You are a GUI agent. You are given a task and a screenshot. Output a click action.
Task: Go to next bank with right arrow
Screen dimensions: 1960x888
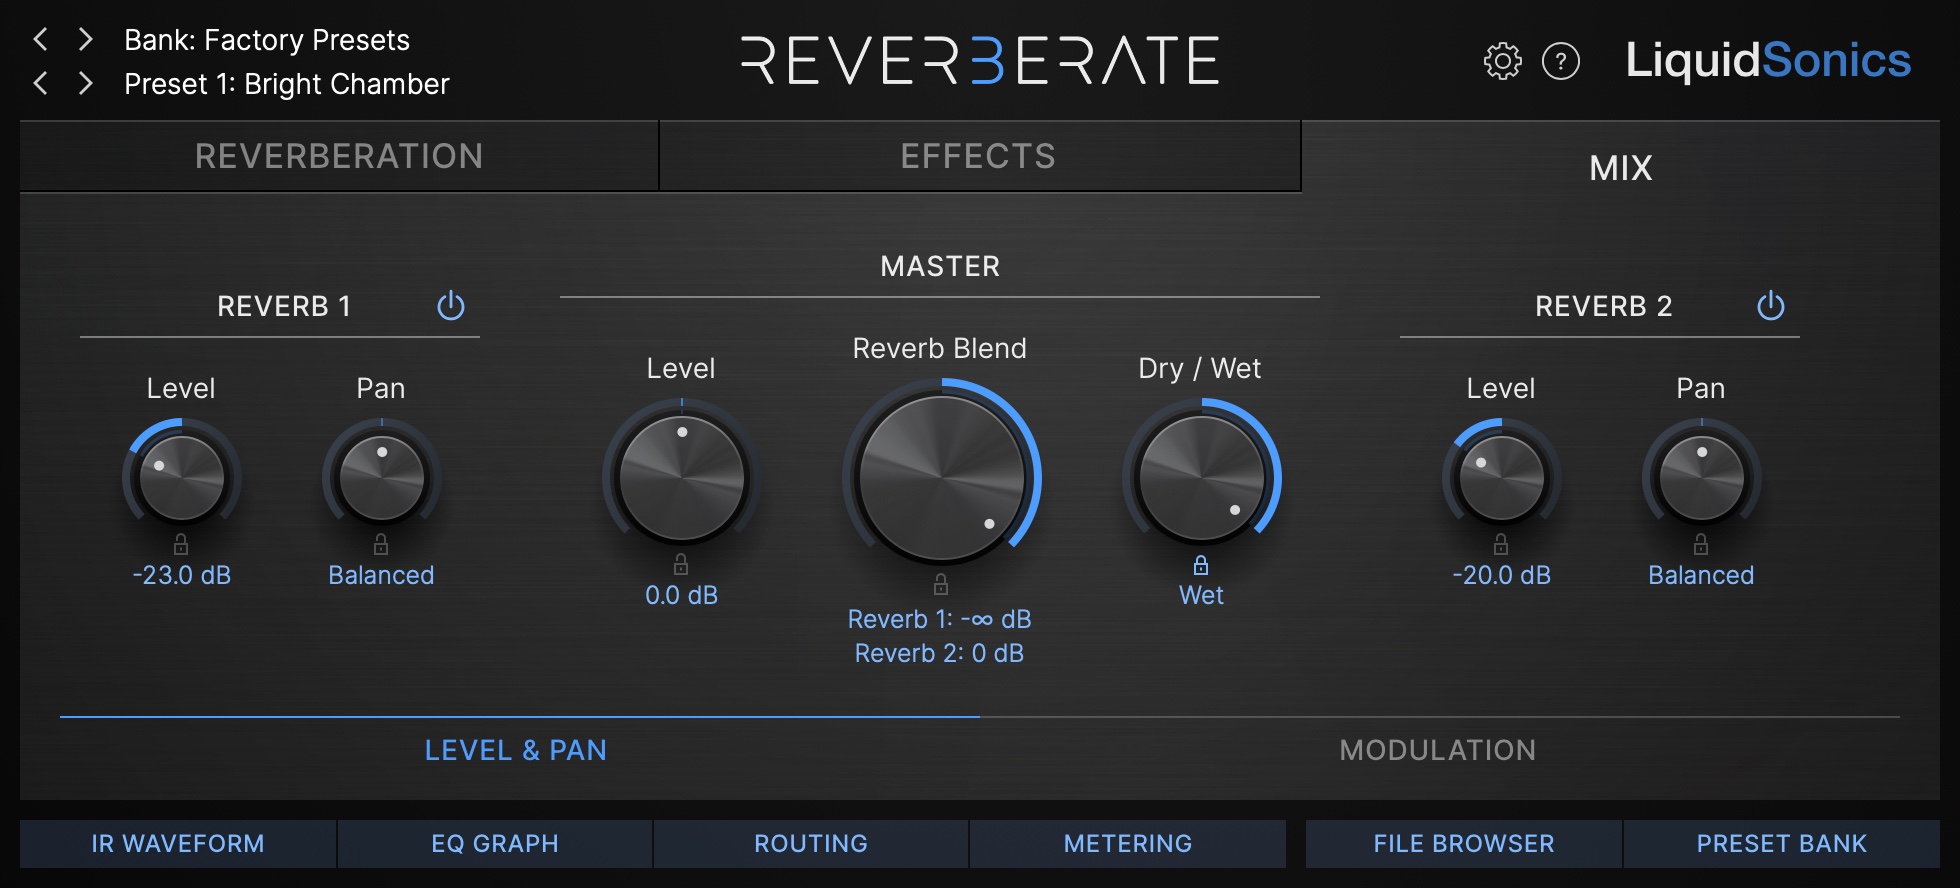[86, 39]
